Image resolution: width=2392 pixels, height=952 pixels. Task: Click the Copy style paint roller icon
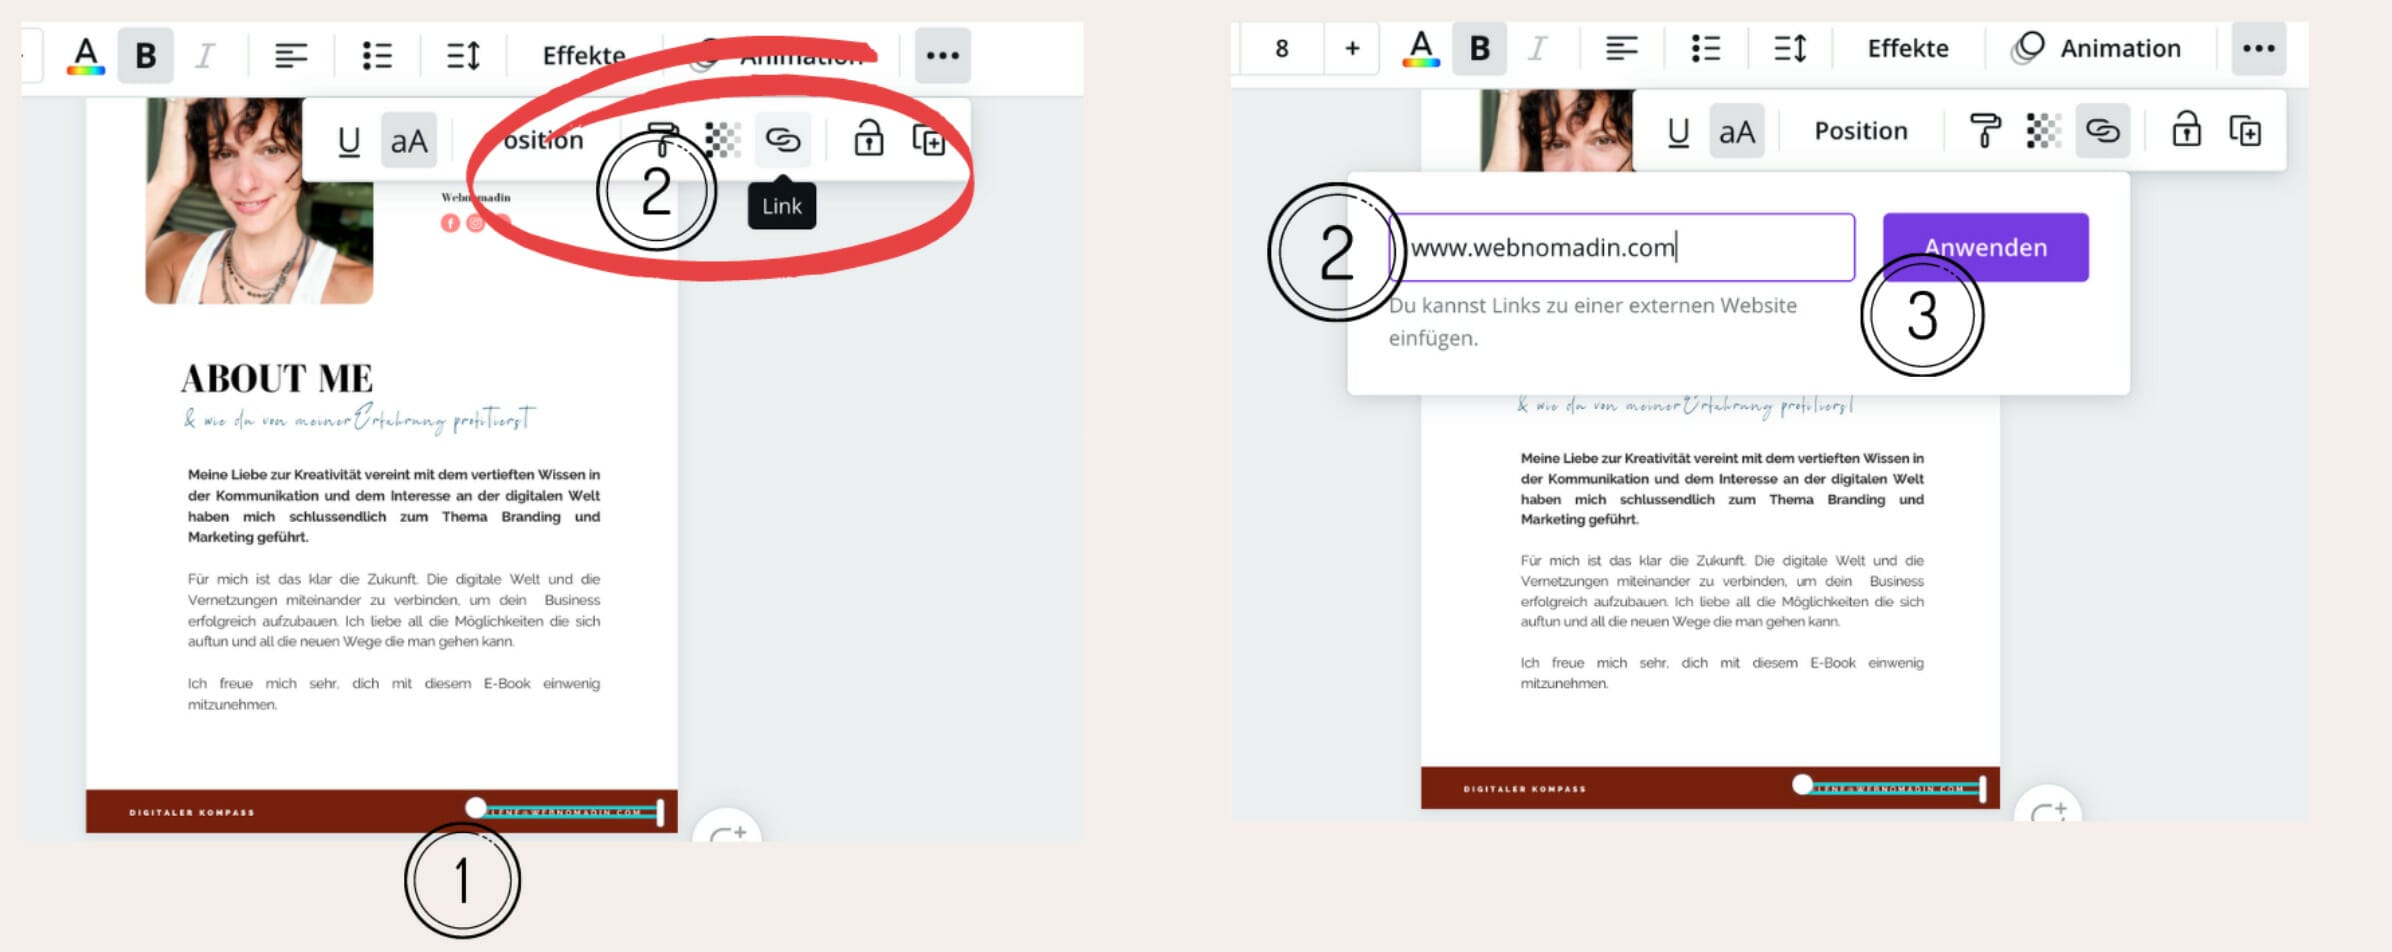[x=1985, y=130]
